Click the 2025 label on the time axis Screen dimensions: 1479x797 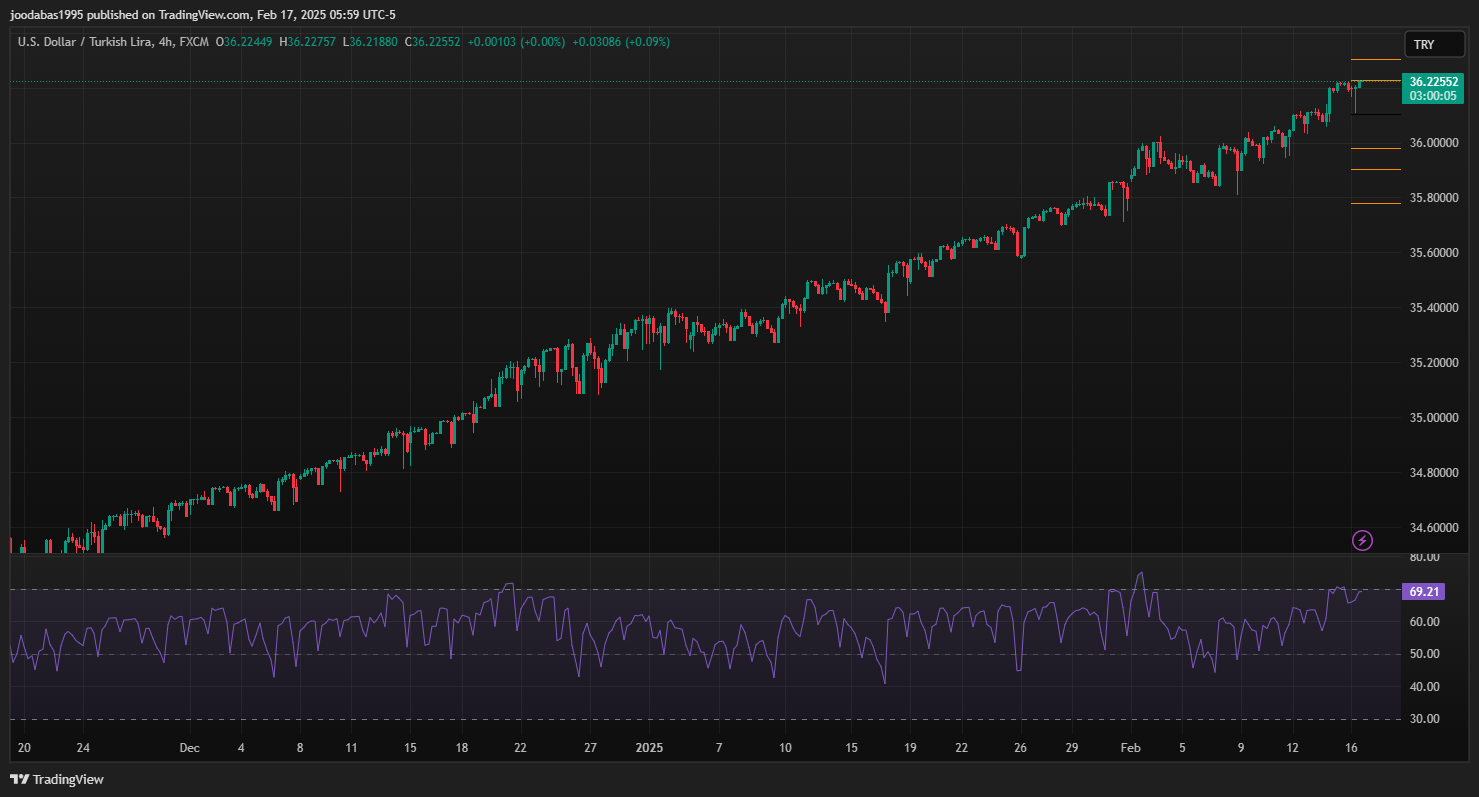649,748
